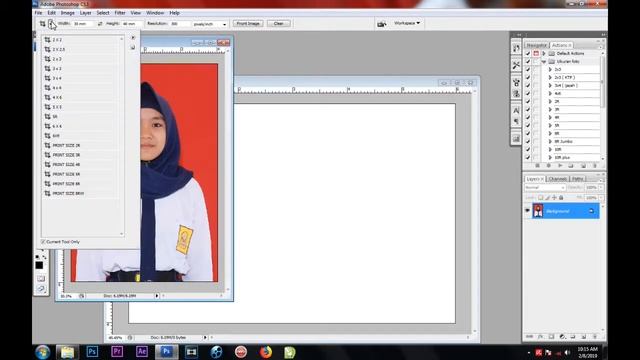This screenshot has height=360, width=640.
Task: Click the black foreground color swatch
Action: tap(39, 265)
